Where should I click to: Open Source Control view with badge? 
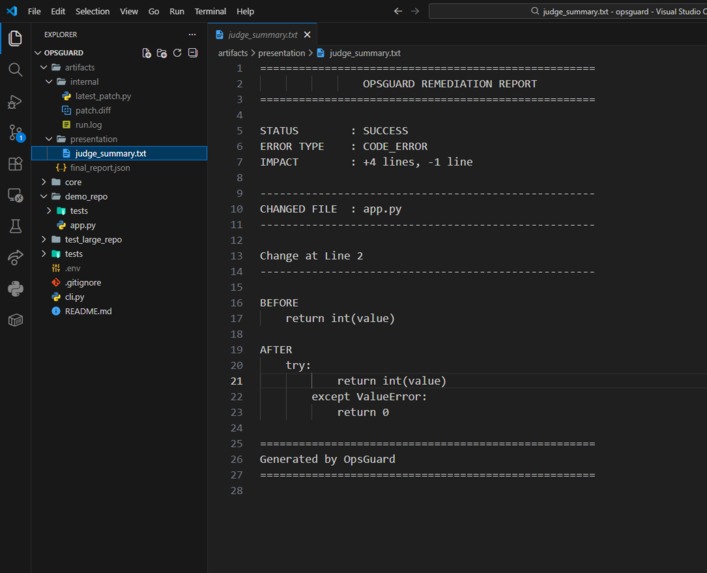16,133
